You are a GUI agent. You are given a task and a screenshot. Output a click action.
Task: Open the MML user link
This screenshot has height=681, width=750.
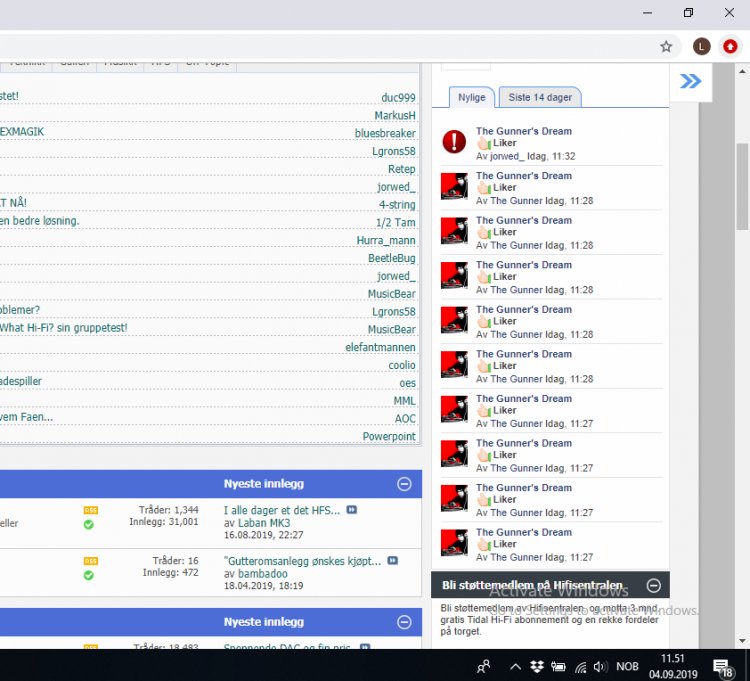point(404,401)
